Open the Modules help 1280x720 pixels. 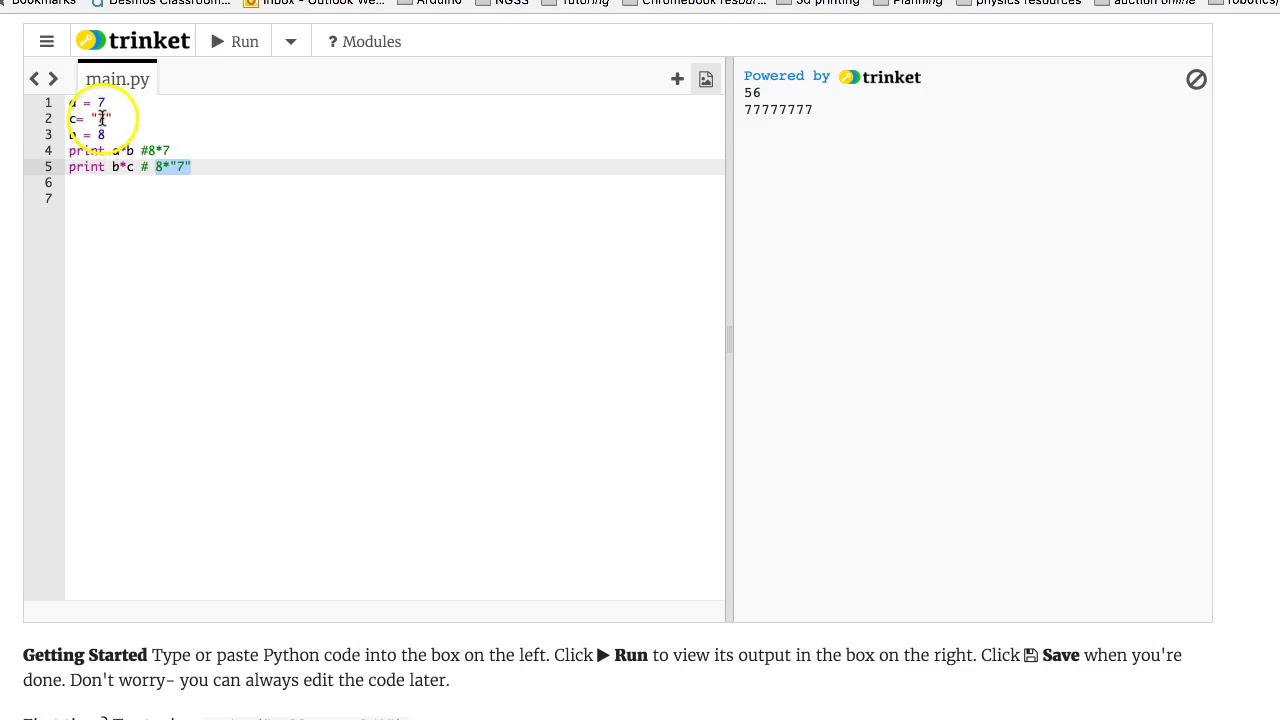(x=364, y=42)
